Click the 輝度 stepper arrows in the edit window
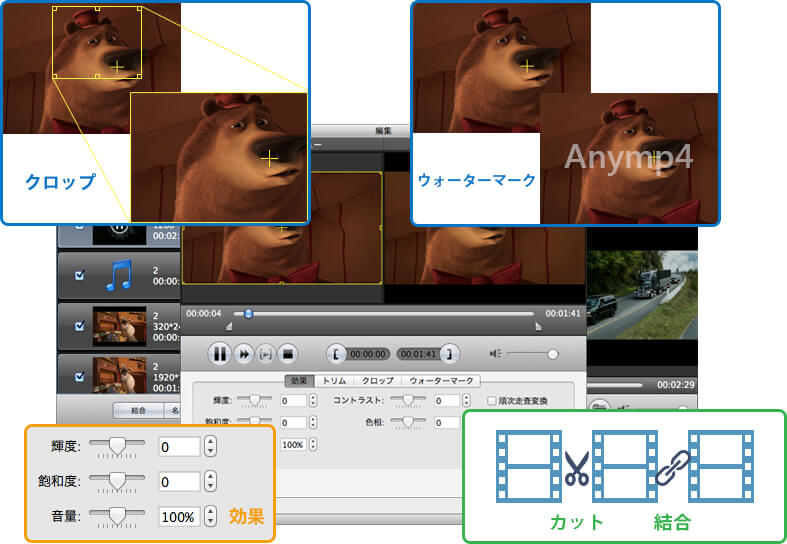The width and height of the screenshot is (787, 544). pyautogui.click(x=313, y=400)
